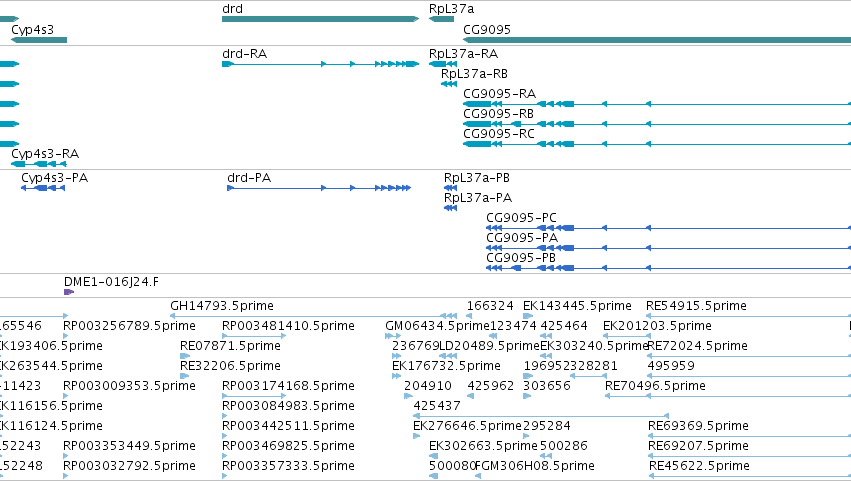Click the EK176732.5prime label
The width and height of the screenshot is (851, 481).
446,366
